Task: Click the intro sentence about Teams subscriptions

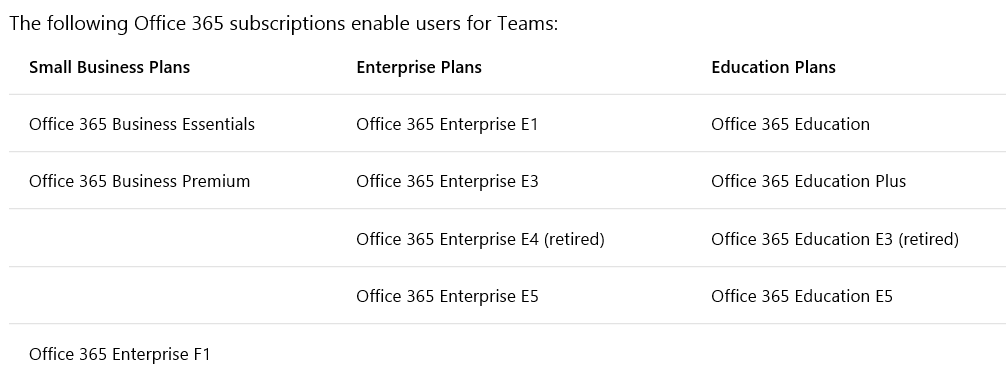Action: [284, 24]
